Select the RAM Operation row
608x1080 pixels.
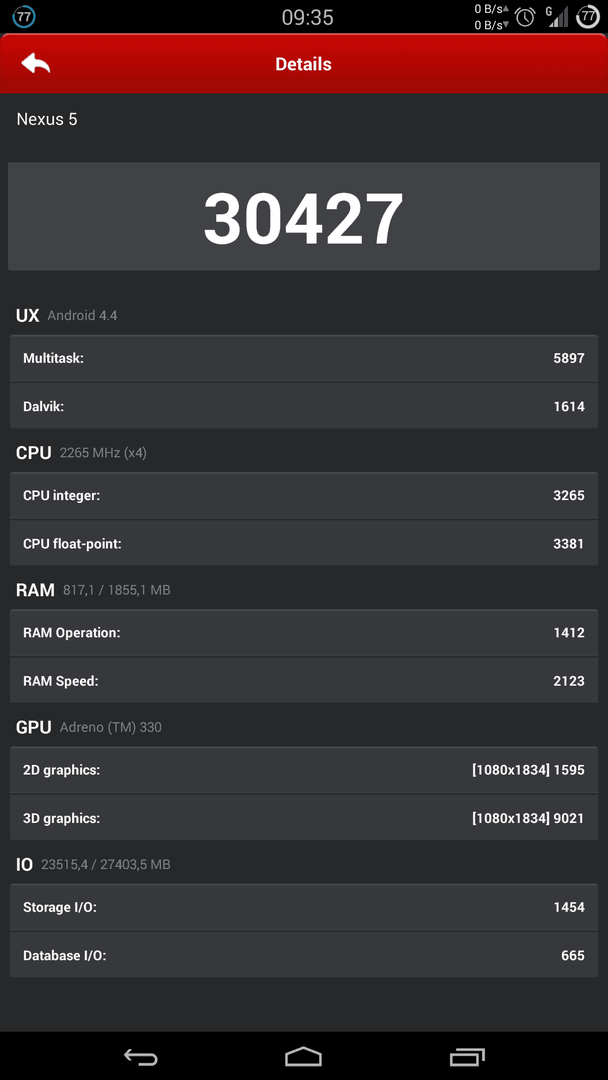[x=304, y=632]
